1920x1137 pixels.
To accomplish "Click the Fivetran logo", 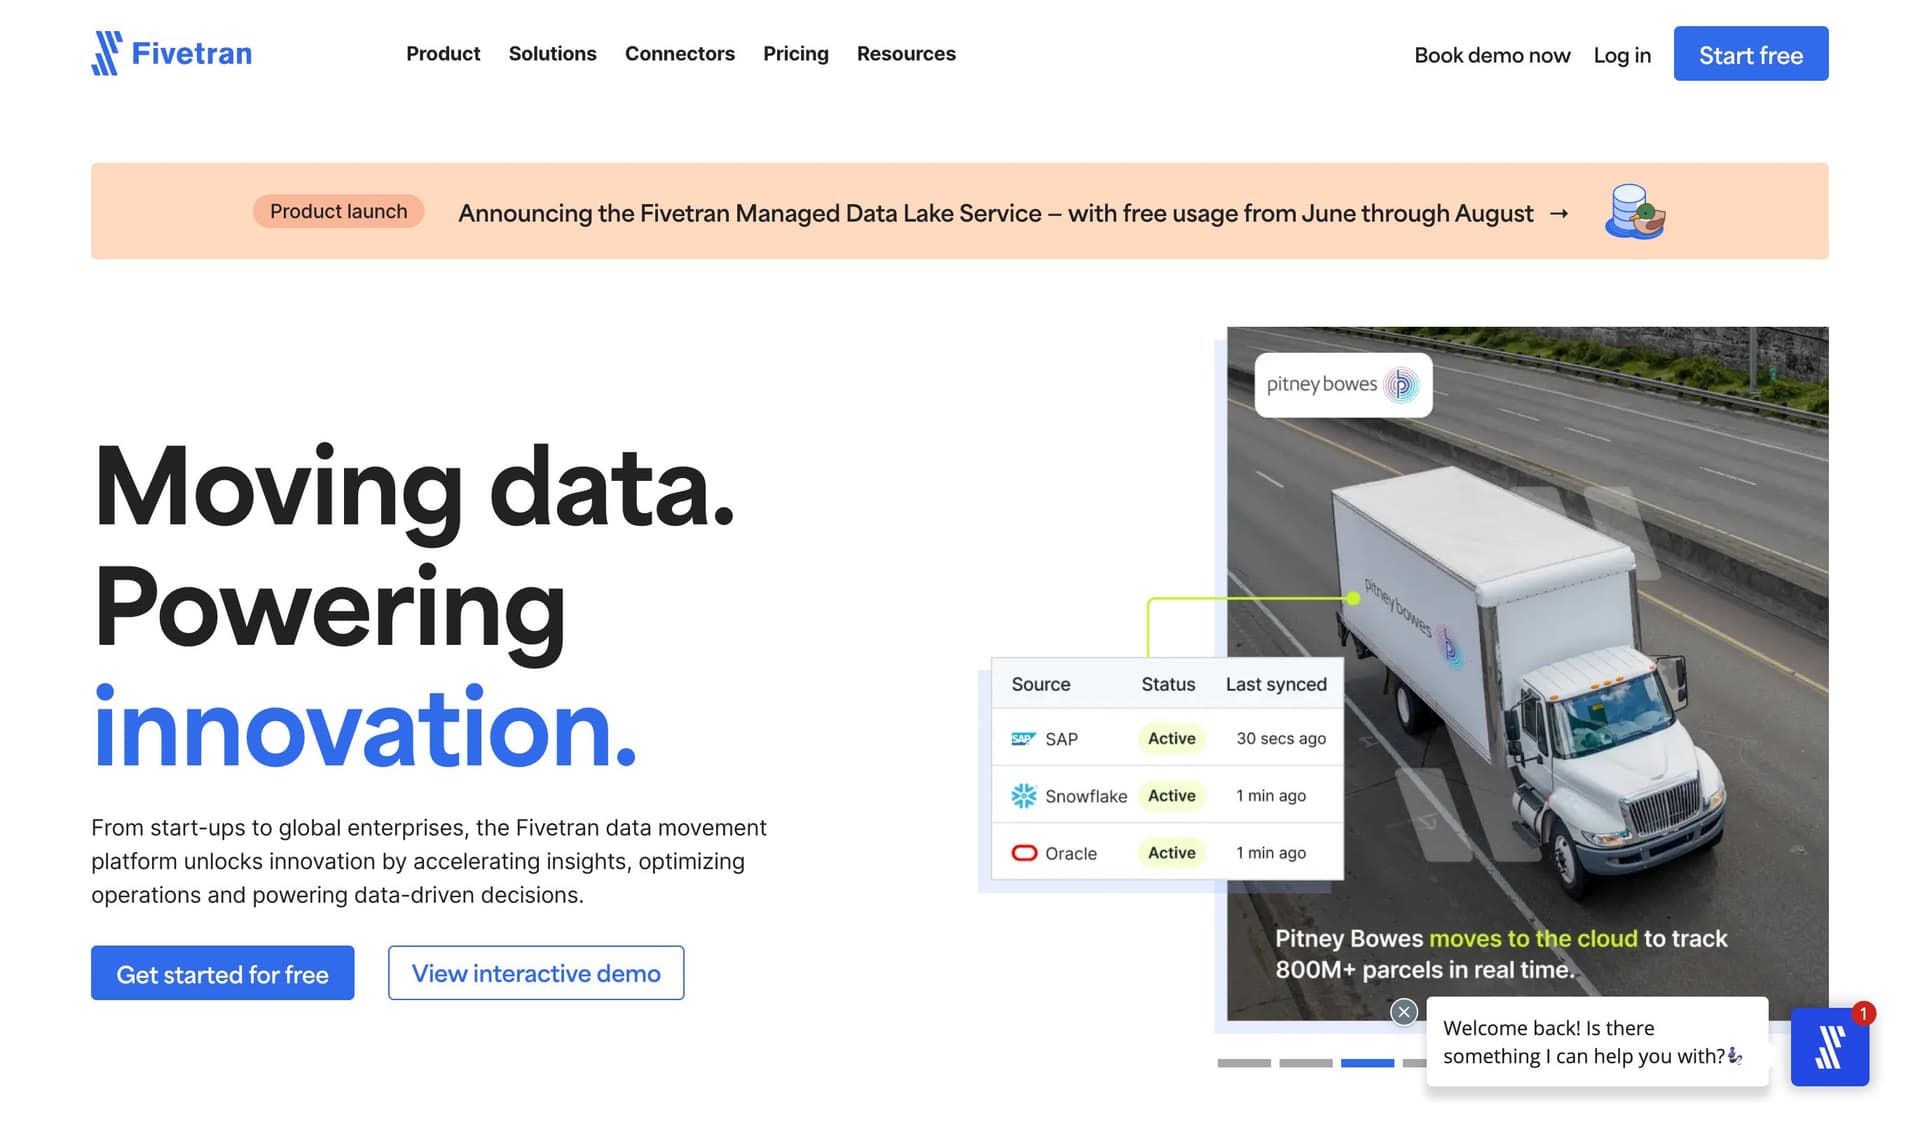I will (171, 53).
